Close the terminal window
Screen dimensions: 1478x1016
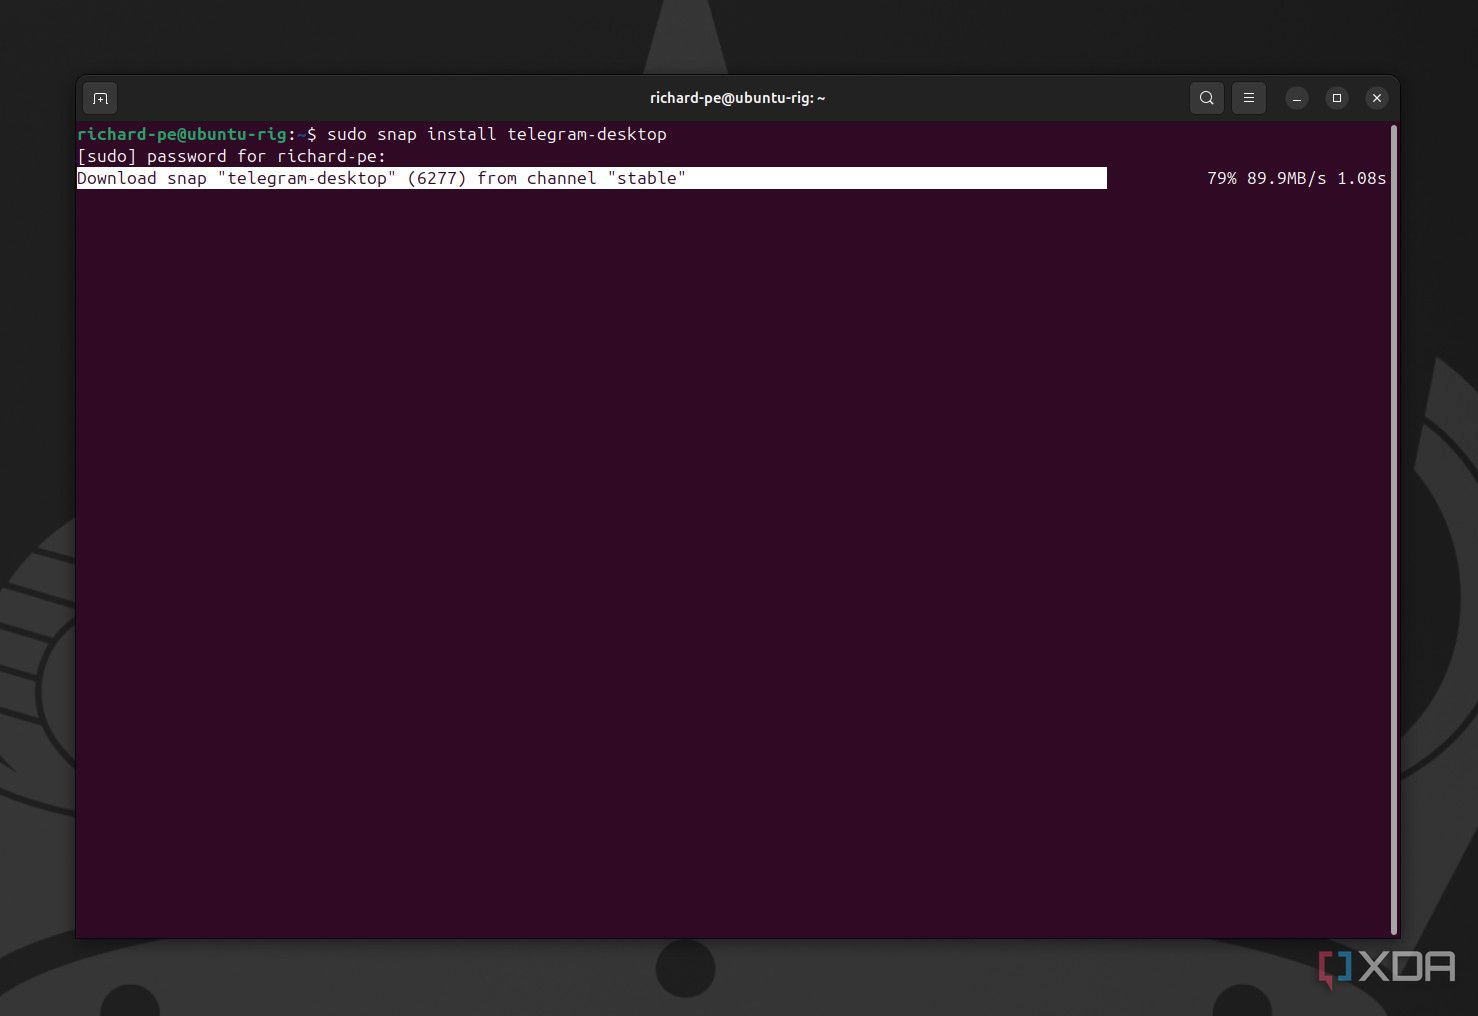(1377, 98)
